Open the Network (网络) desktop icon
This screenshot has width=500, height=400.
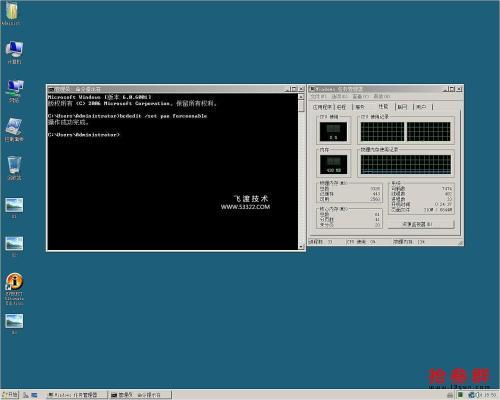(x=14, y=91)
